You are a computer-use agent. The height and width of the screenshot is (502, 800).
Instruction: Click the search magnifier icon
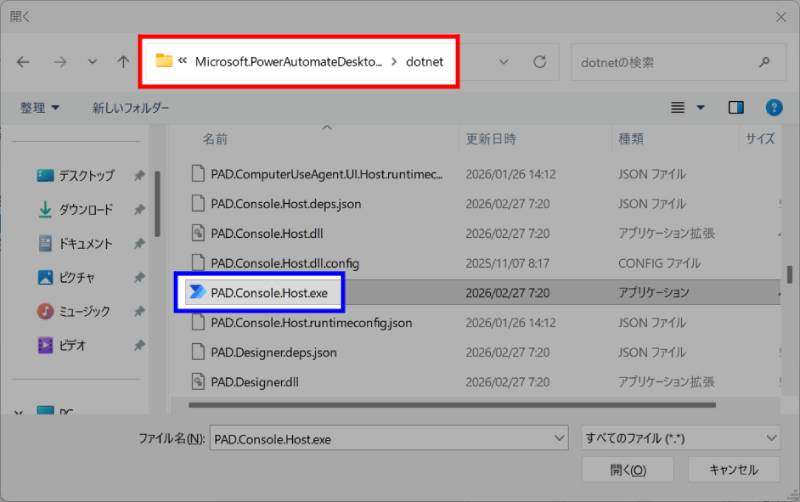[765, 62]
